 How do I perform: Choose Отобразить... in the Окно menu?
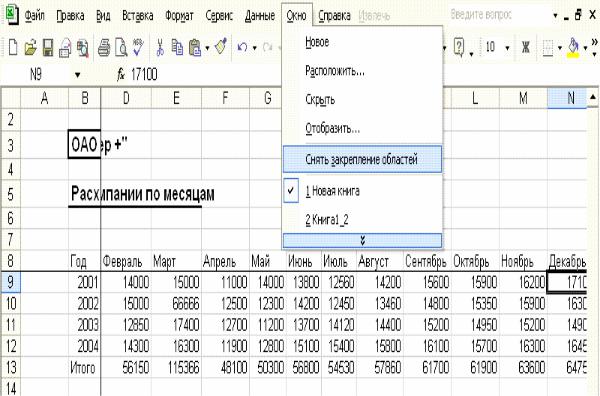[362, 129]
